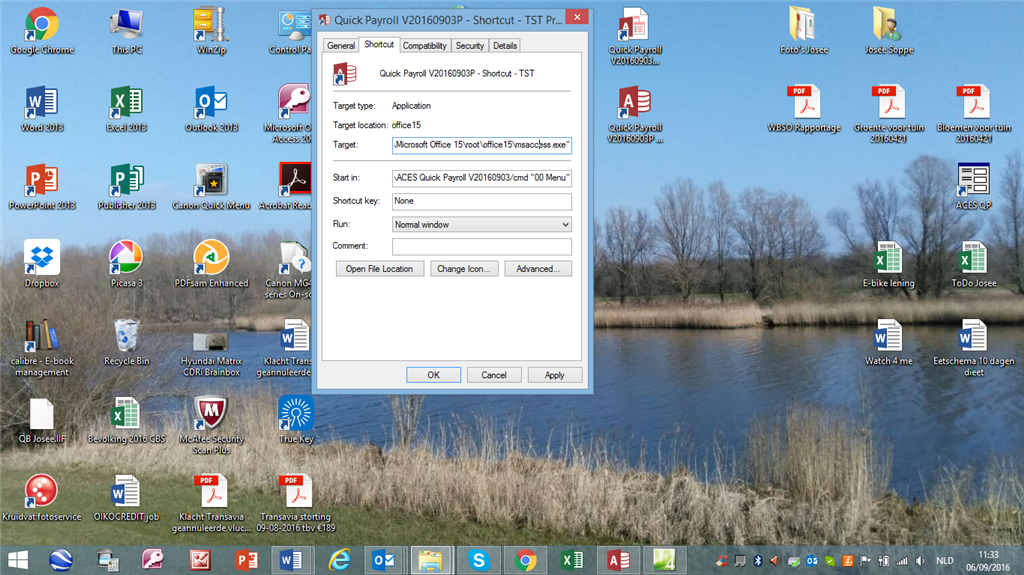Select the True Key desktop icon

(296, 419)
